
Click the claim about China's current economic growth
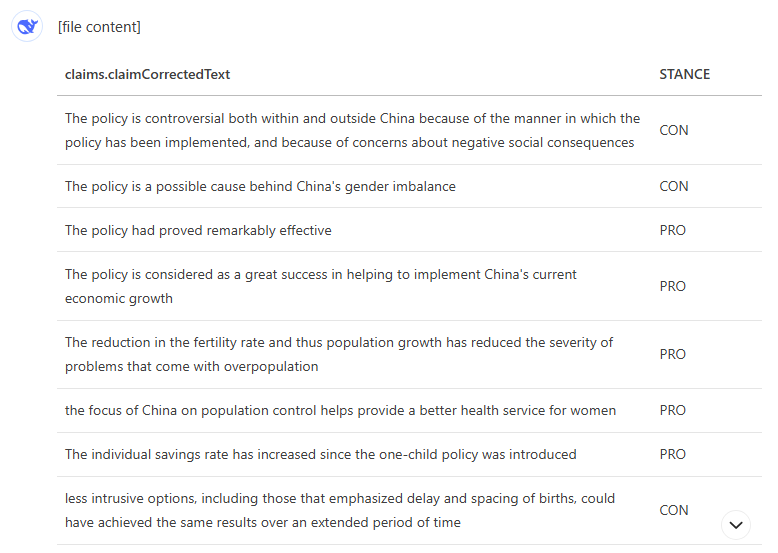pos(320,286)
